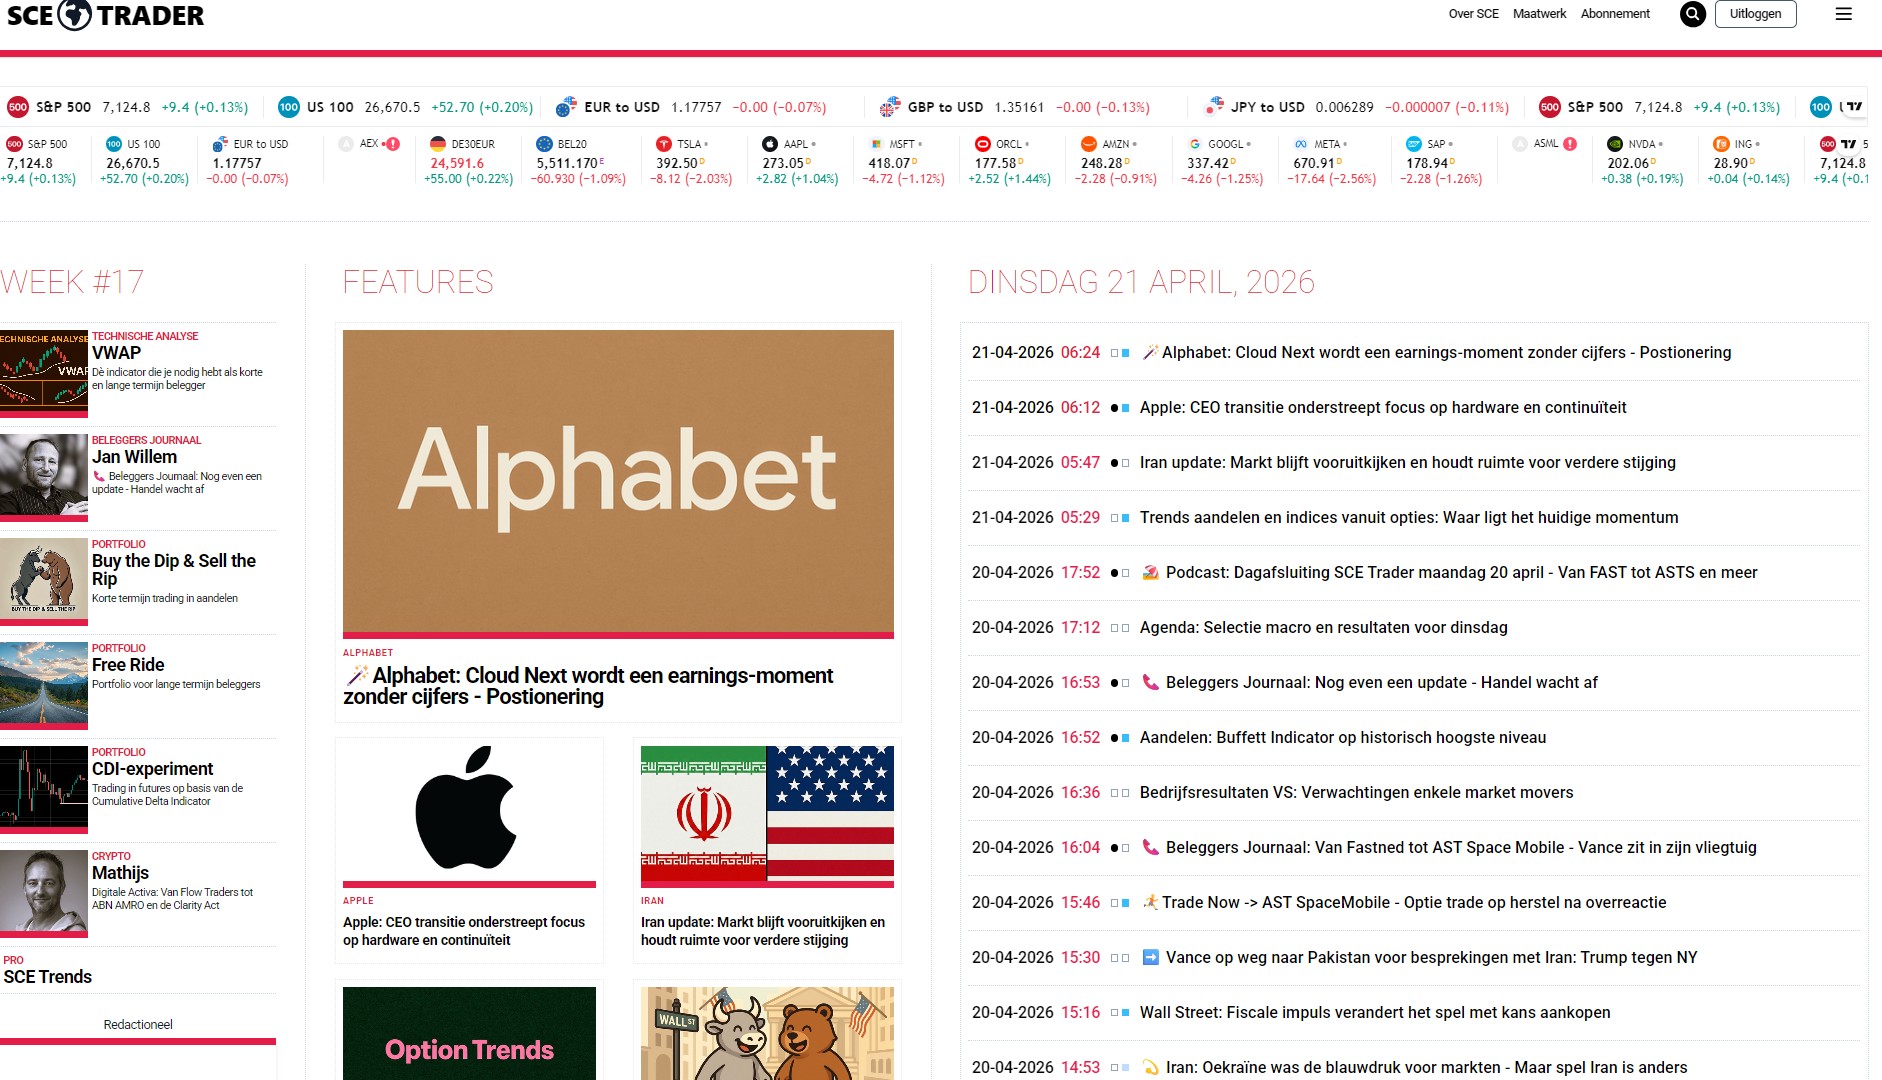Open Mathijs crypto column link
The image size is (1882, 1080).
click(x=120, y=873)
